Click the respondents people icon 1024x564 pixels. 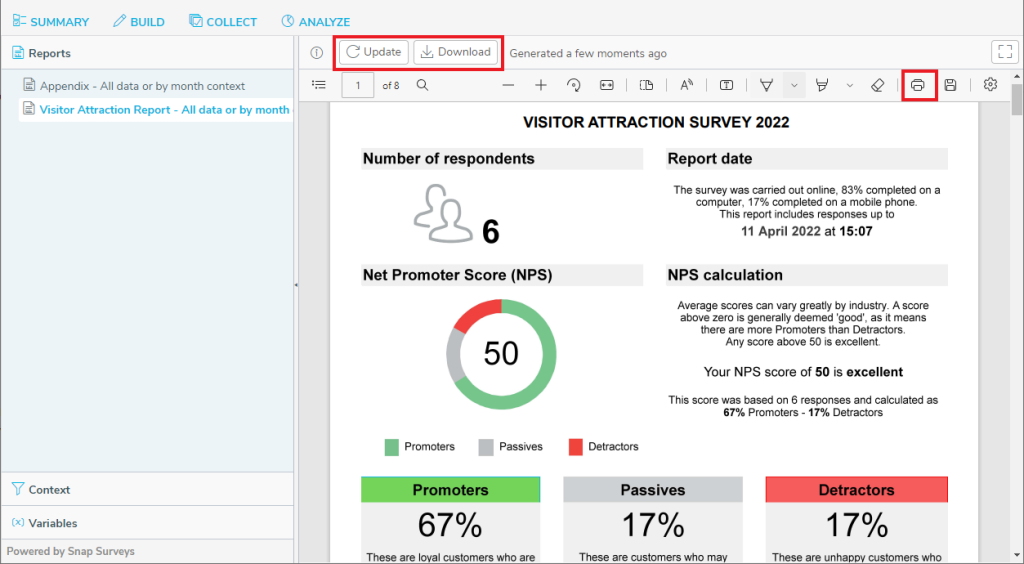click(x=443, y=213)
